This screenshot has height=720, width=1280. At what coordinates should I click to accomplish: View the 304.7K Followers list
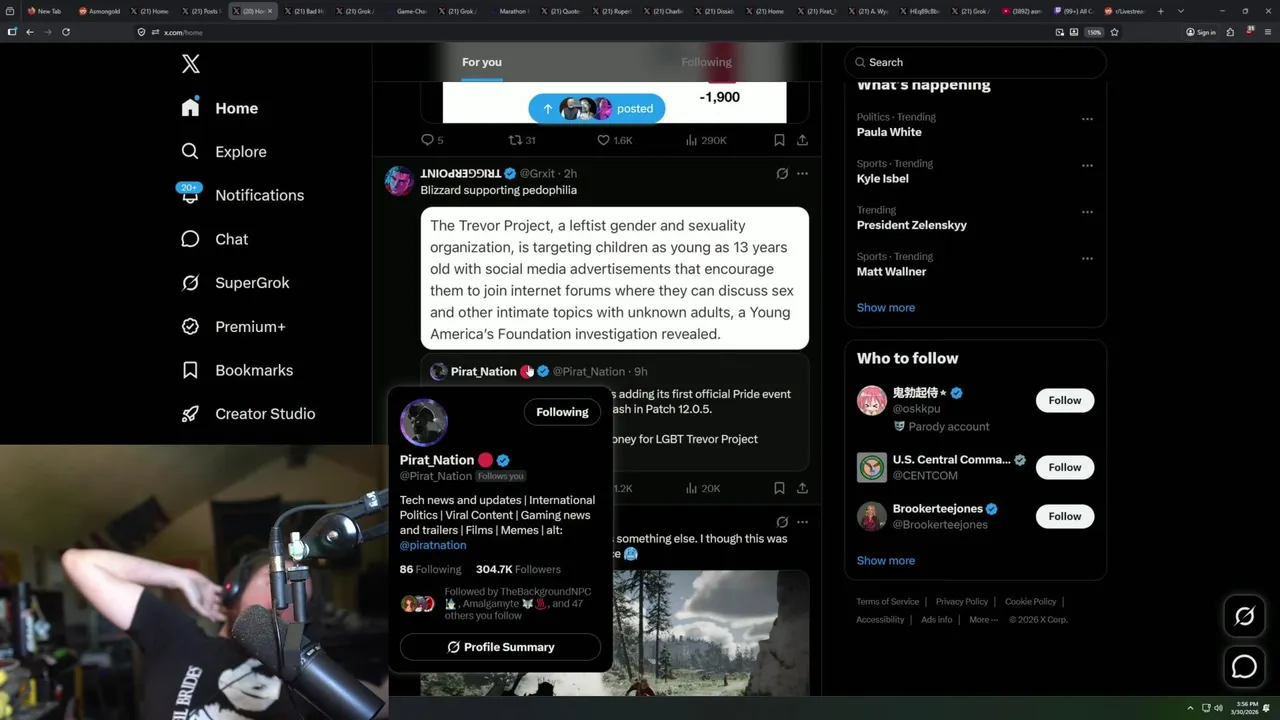click(518, 569)
